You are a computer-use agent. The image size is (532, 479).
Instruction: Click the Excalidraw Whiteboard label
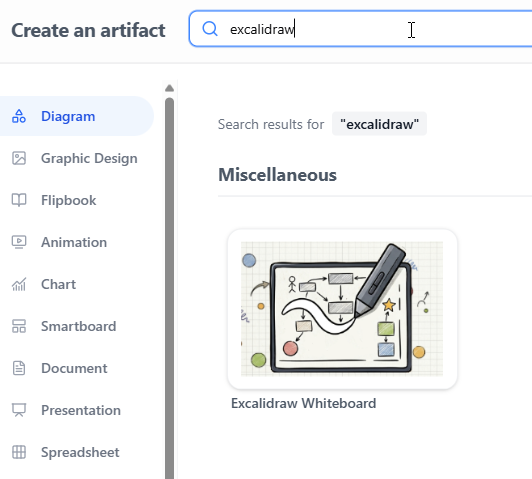[303, 403]
